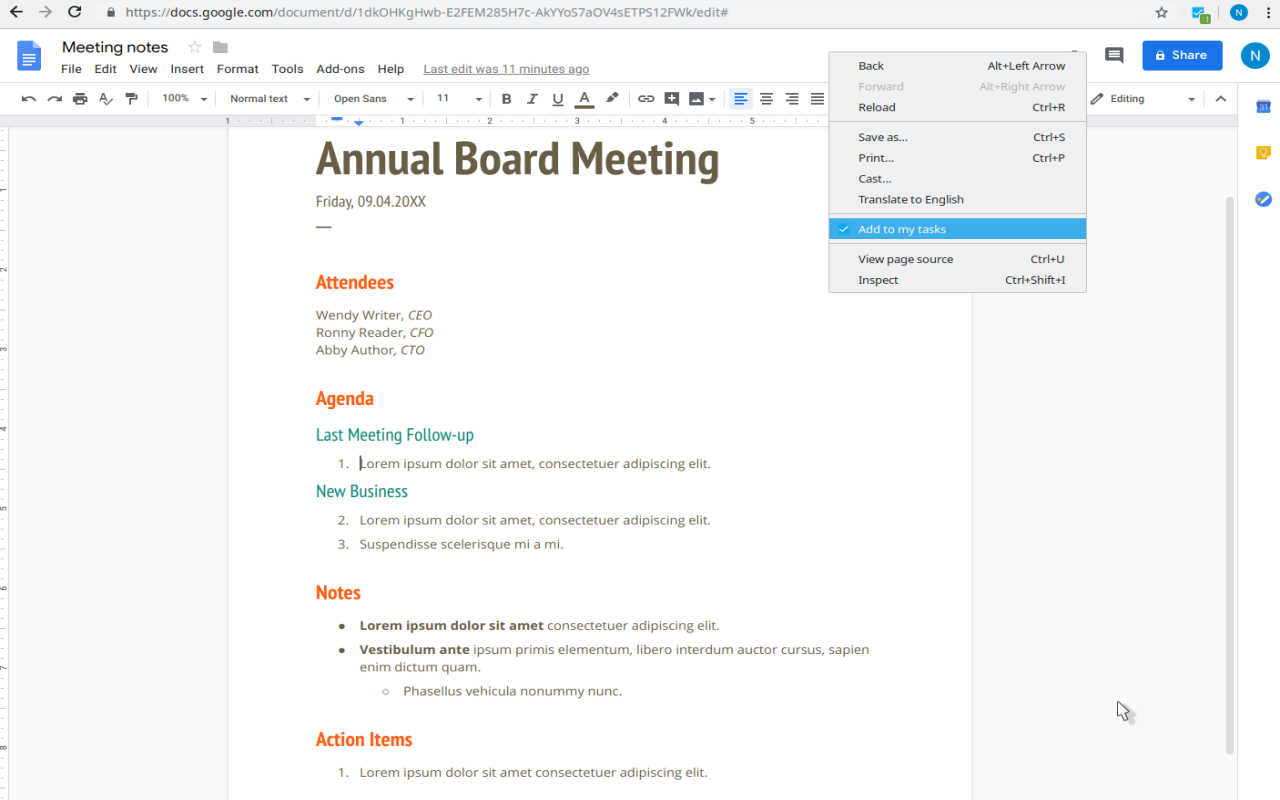
Task: Open comment history with the comments icon
Action: [1114, 55]
